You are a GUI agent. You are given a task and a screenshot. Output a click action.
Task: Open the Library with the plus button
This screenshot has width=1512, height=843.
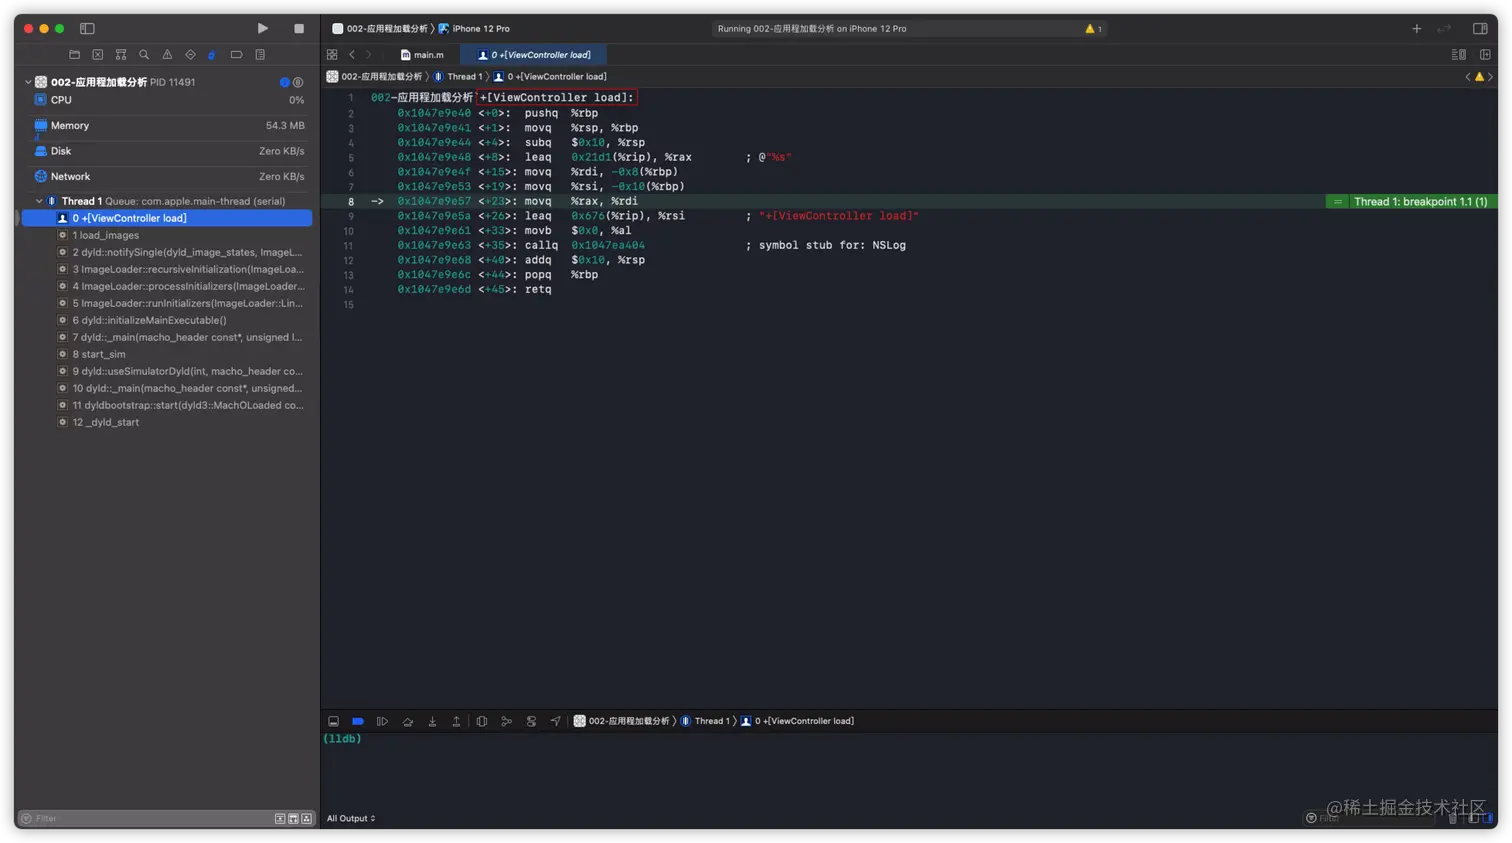click(1416, 29)
